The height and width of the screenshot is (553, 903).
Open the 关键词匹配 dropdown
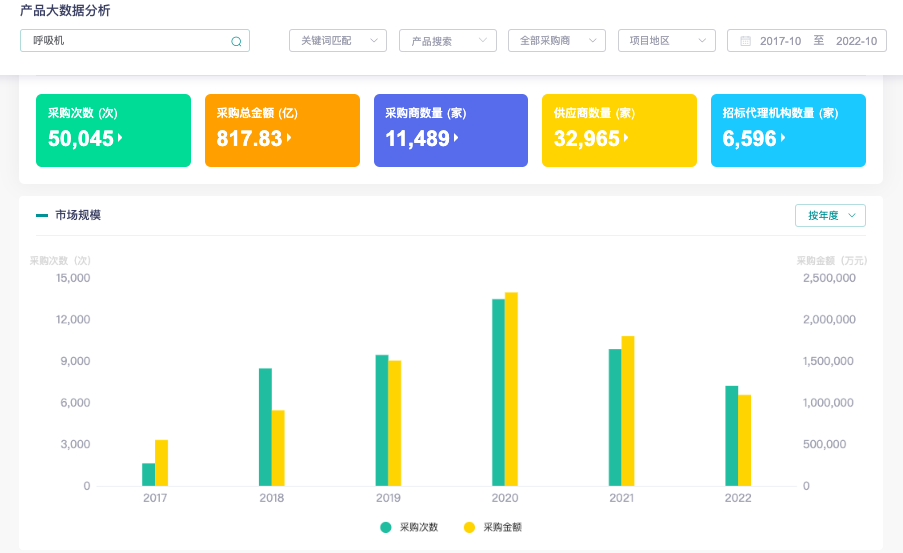338,40
